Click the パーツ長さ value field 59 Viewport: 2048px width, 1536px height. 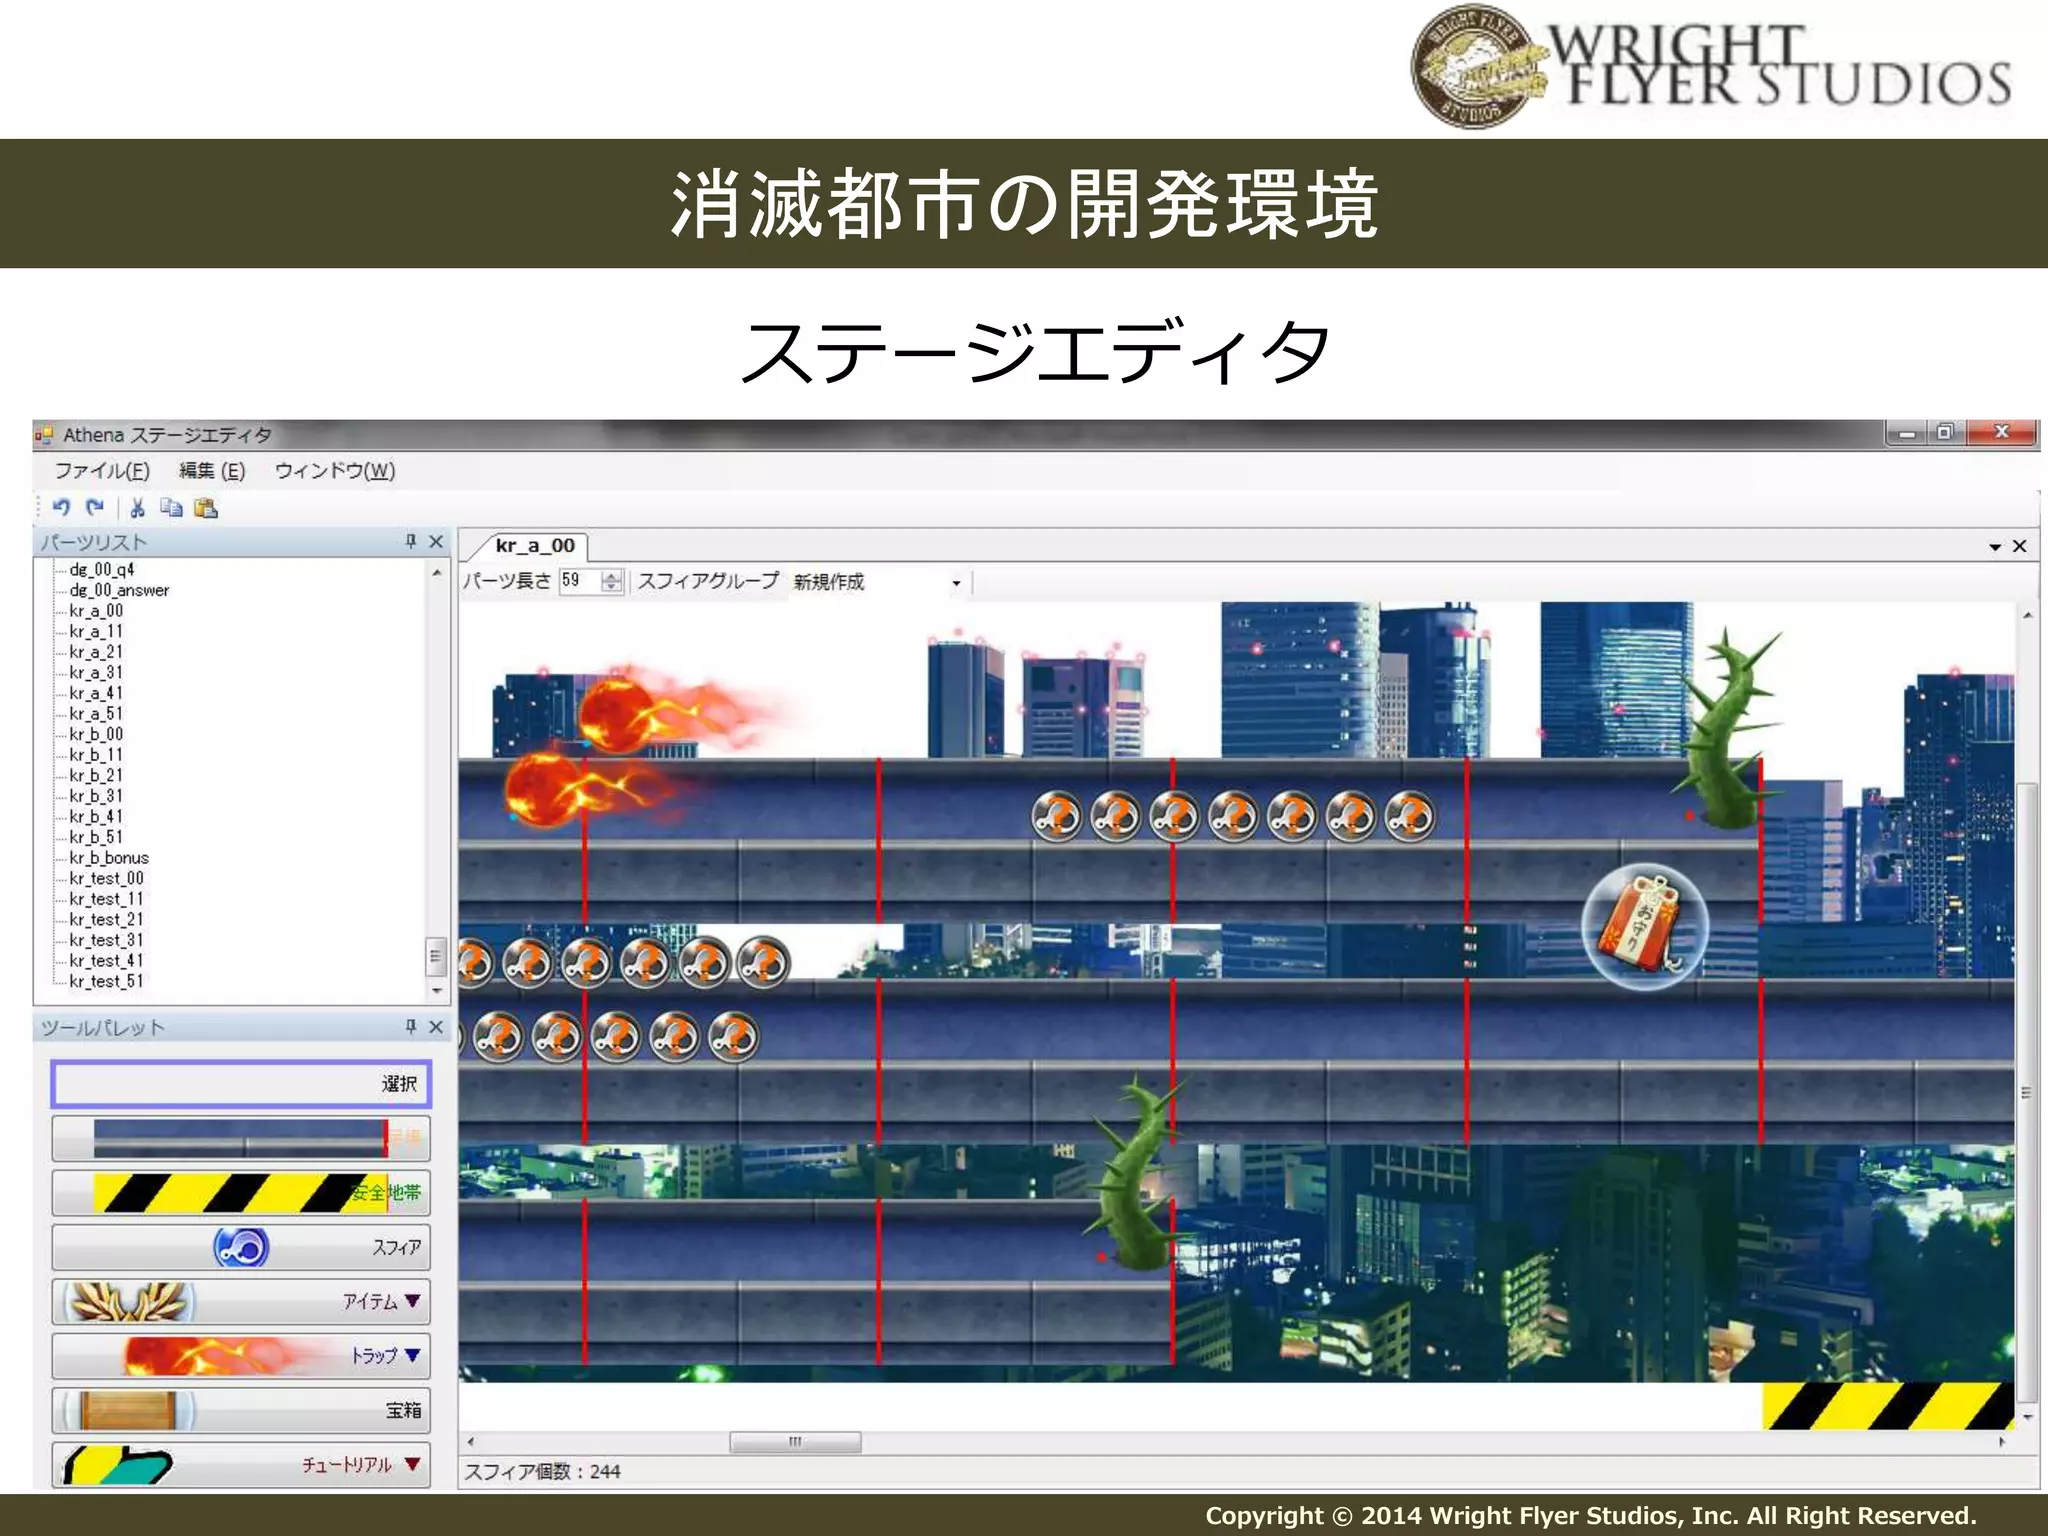[x=580, y=581]
